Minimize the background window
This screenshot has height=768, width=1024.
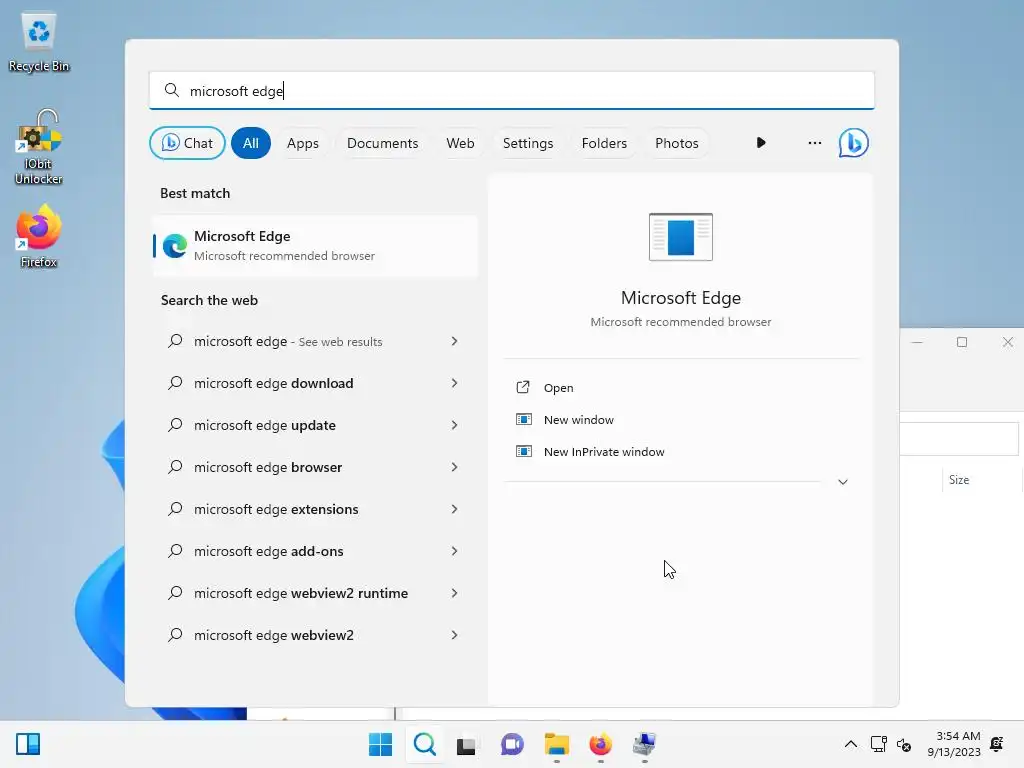click(917, 342)
